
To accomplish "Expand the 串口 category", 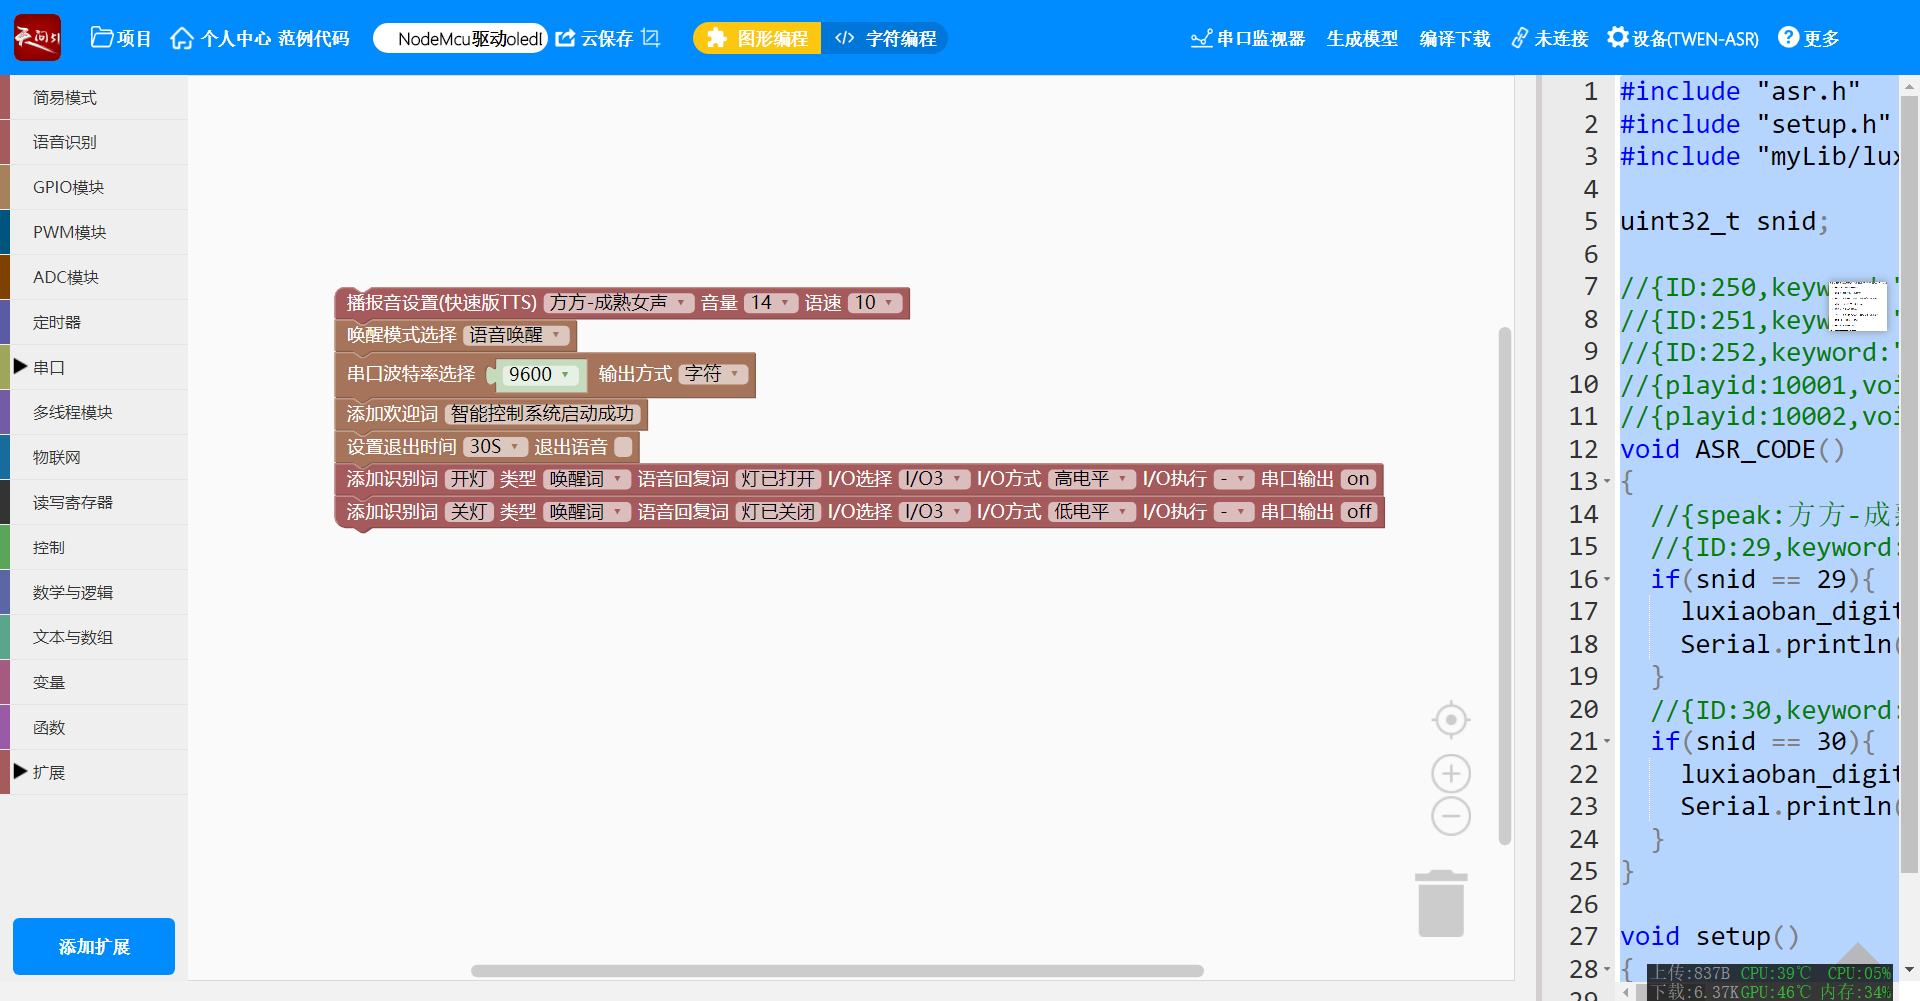I will click(20, 367).
